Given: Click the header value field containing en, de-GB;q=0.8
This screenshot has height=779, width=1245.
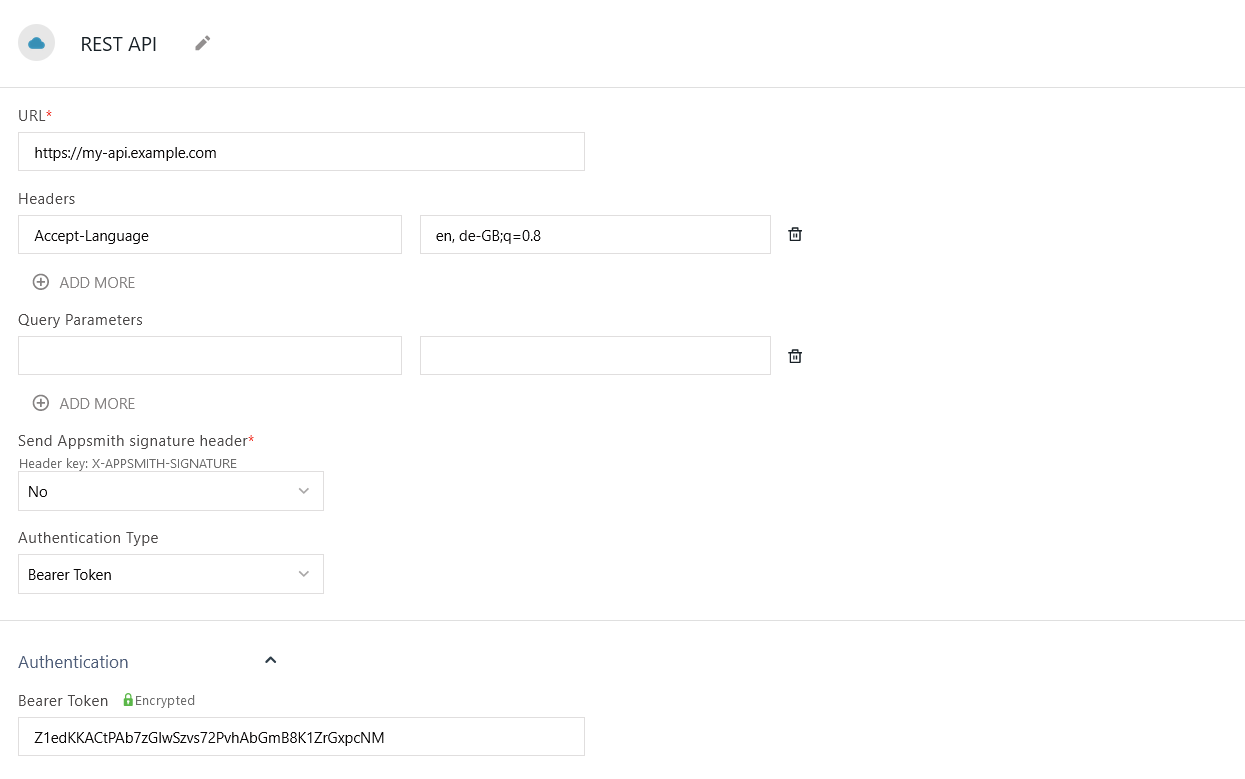Looking at the screenshot, I should coord(595,234).
